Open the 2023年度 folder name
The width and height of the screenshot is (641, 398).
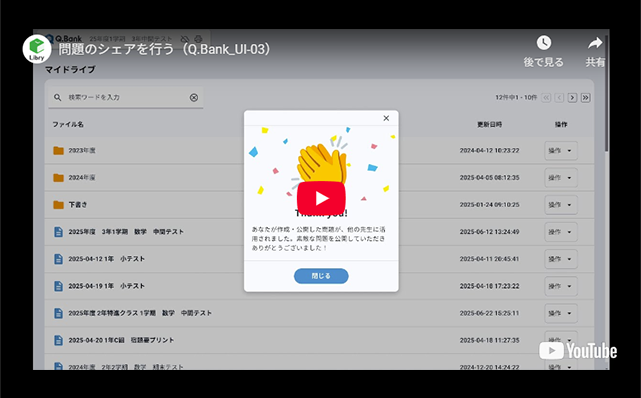point(82,150)
